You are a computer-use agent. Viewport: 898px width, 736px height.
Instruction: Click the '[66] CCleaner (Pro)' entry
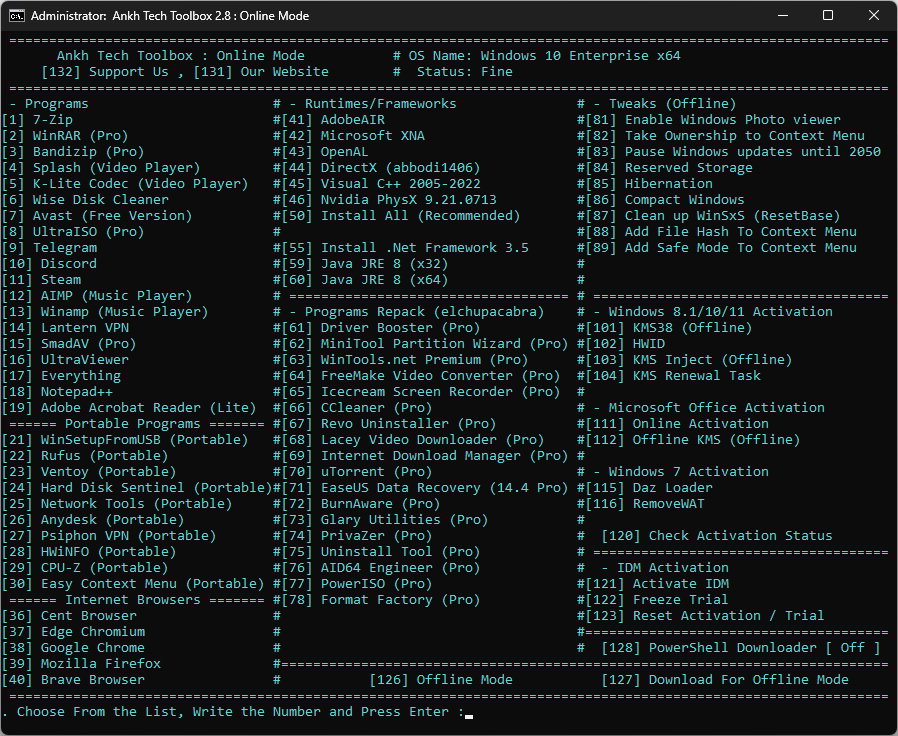click(x=357, y=408)
